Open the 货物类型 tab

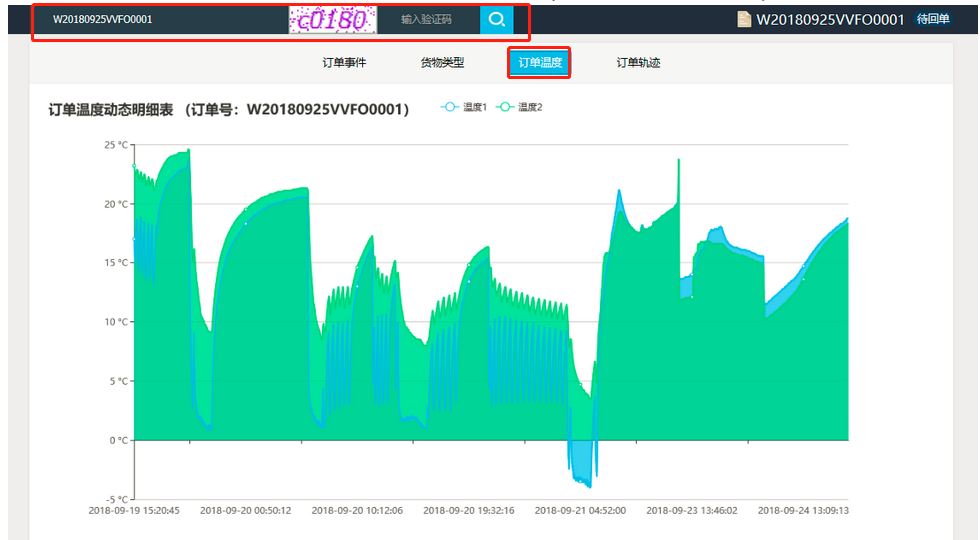tap(442, 62)
